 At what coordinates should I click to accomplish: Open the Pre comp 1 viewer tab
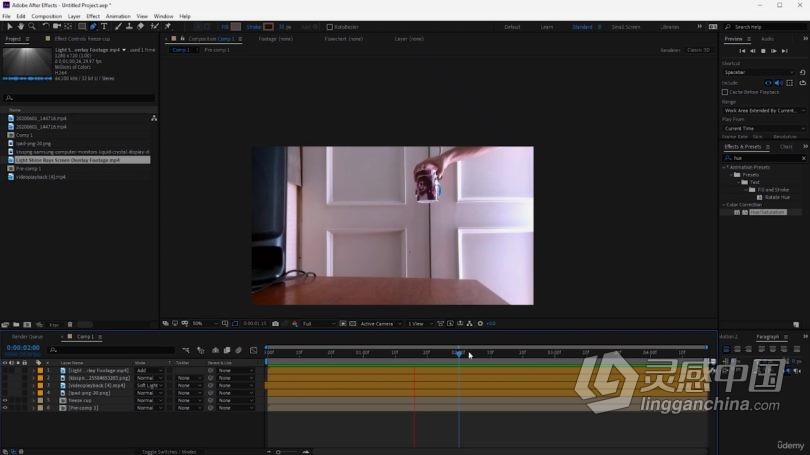click(217, 50)
